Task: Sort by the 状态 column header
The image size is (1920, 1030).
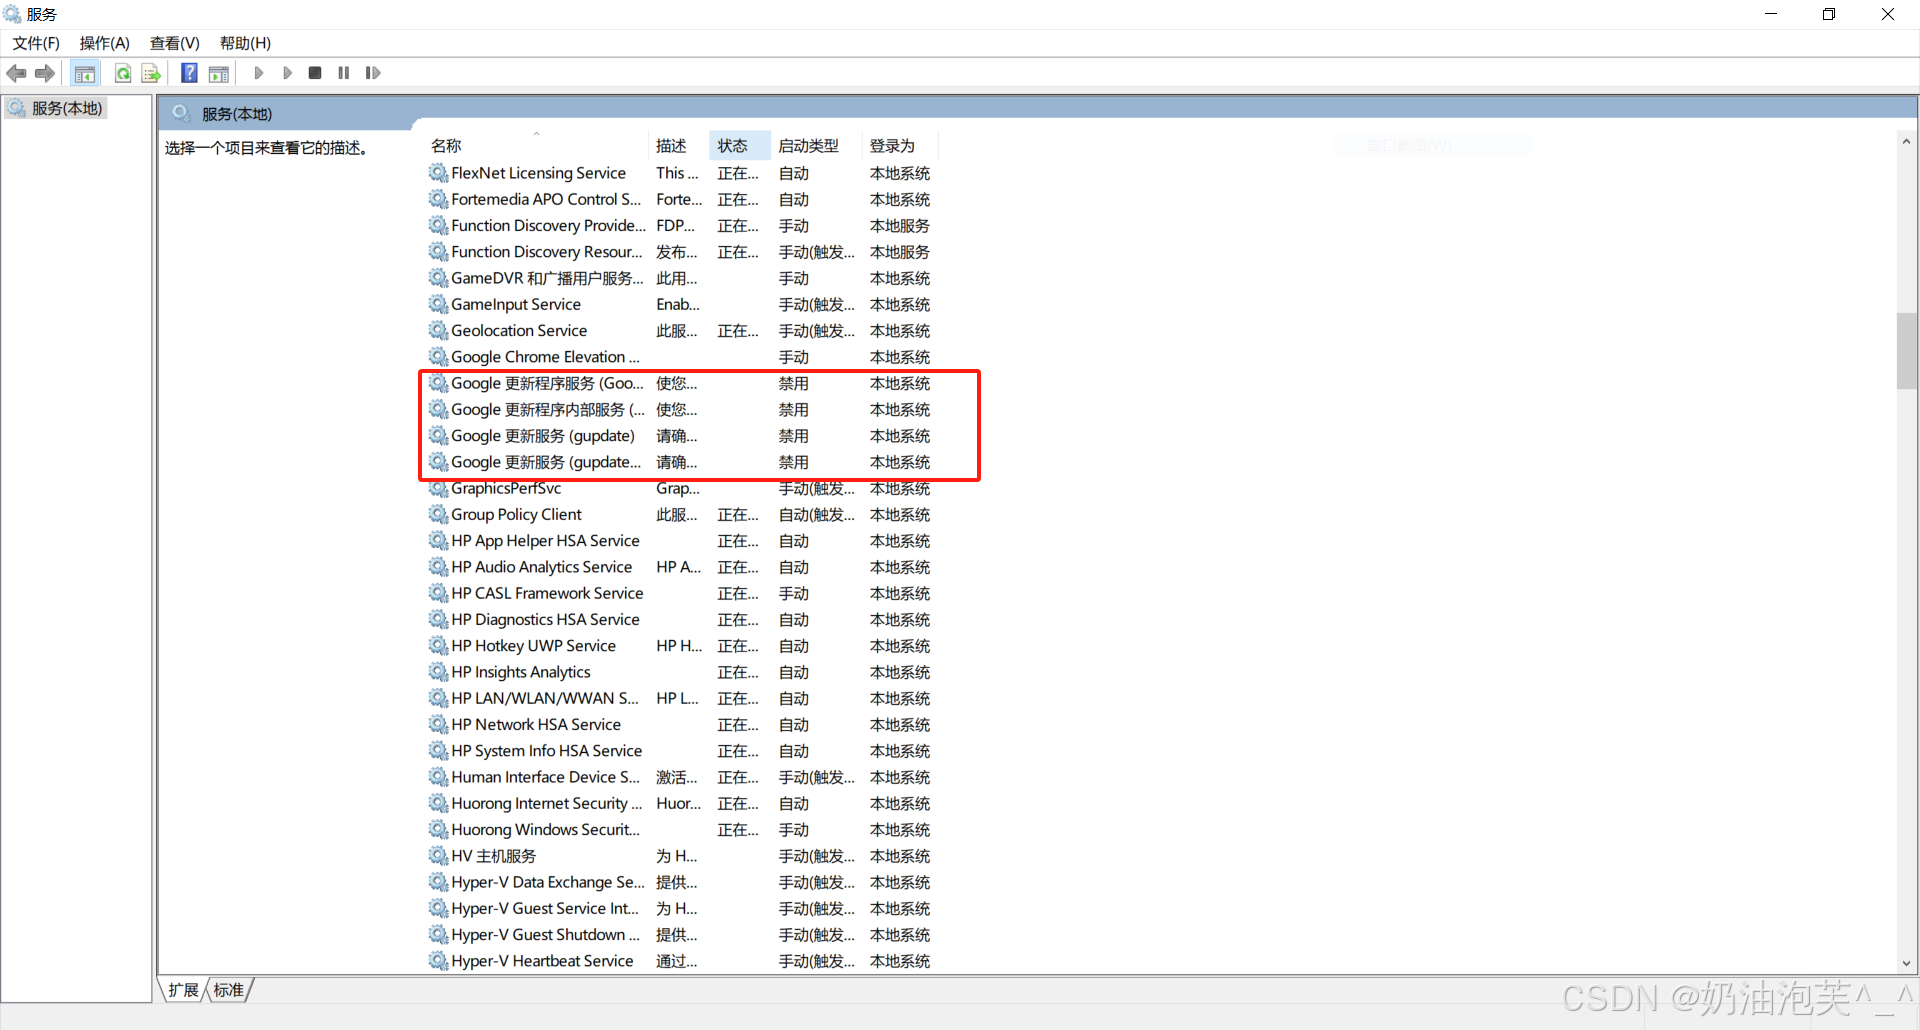Action: [740, 146]
